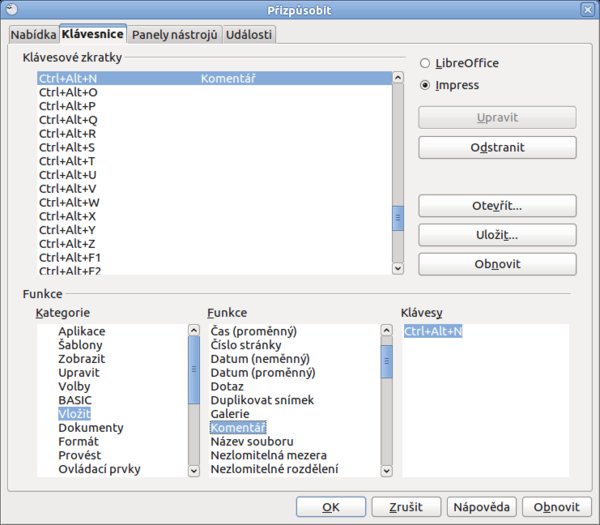Select the Ctrl+Alt+R shortcut row
This screenshot has width=600, height=525.
(214, 134)
